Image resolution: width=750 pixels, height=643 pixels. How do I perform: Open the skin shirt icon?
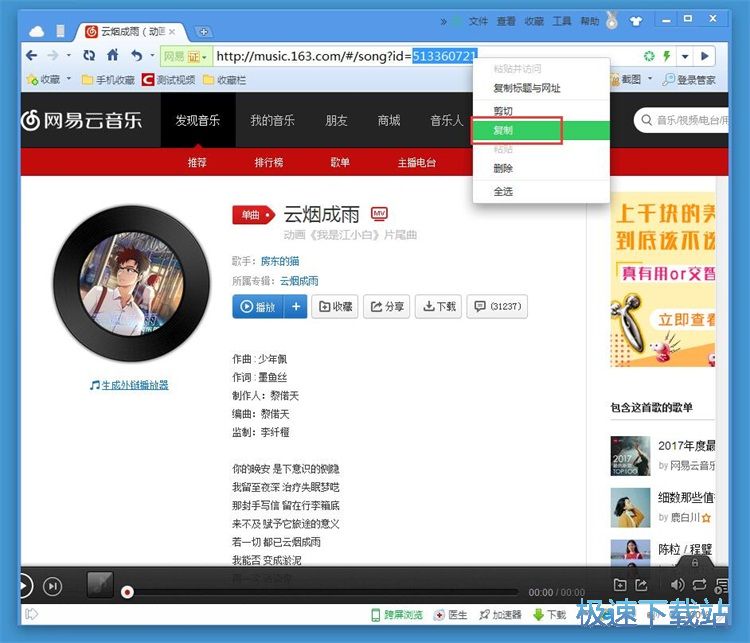pyautogui.click(x=636, y=21)
